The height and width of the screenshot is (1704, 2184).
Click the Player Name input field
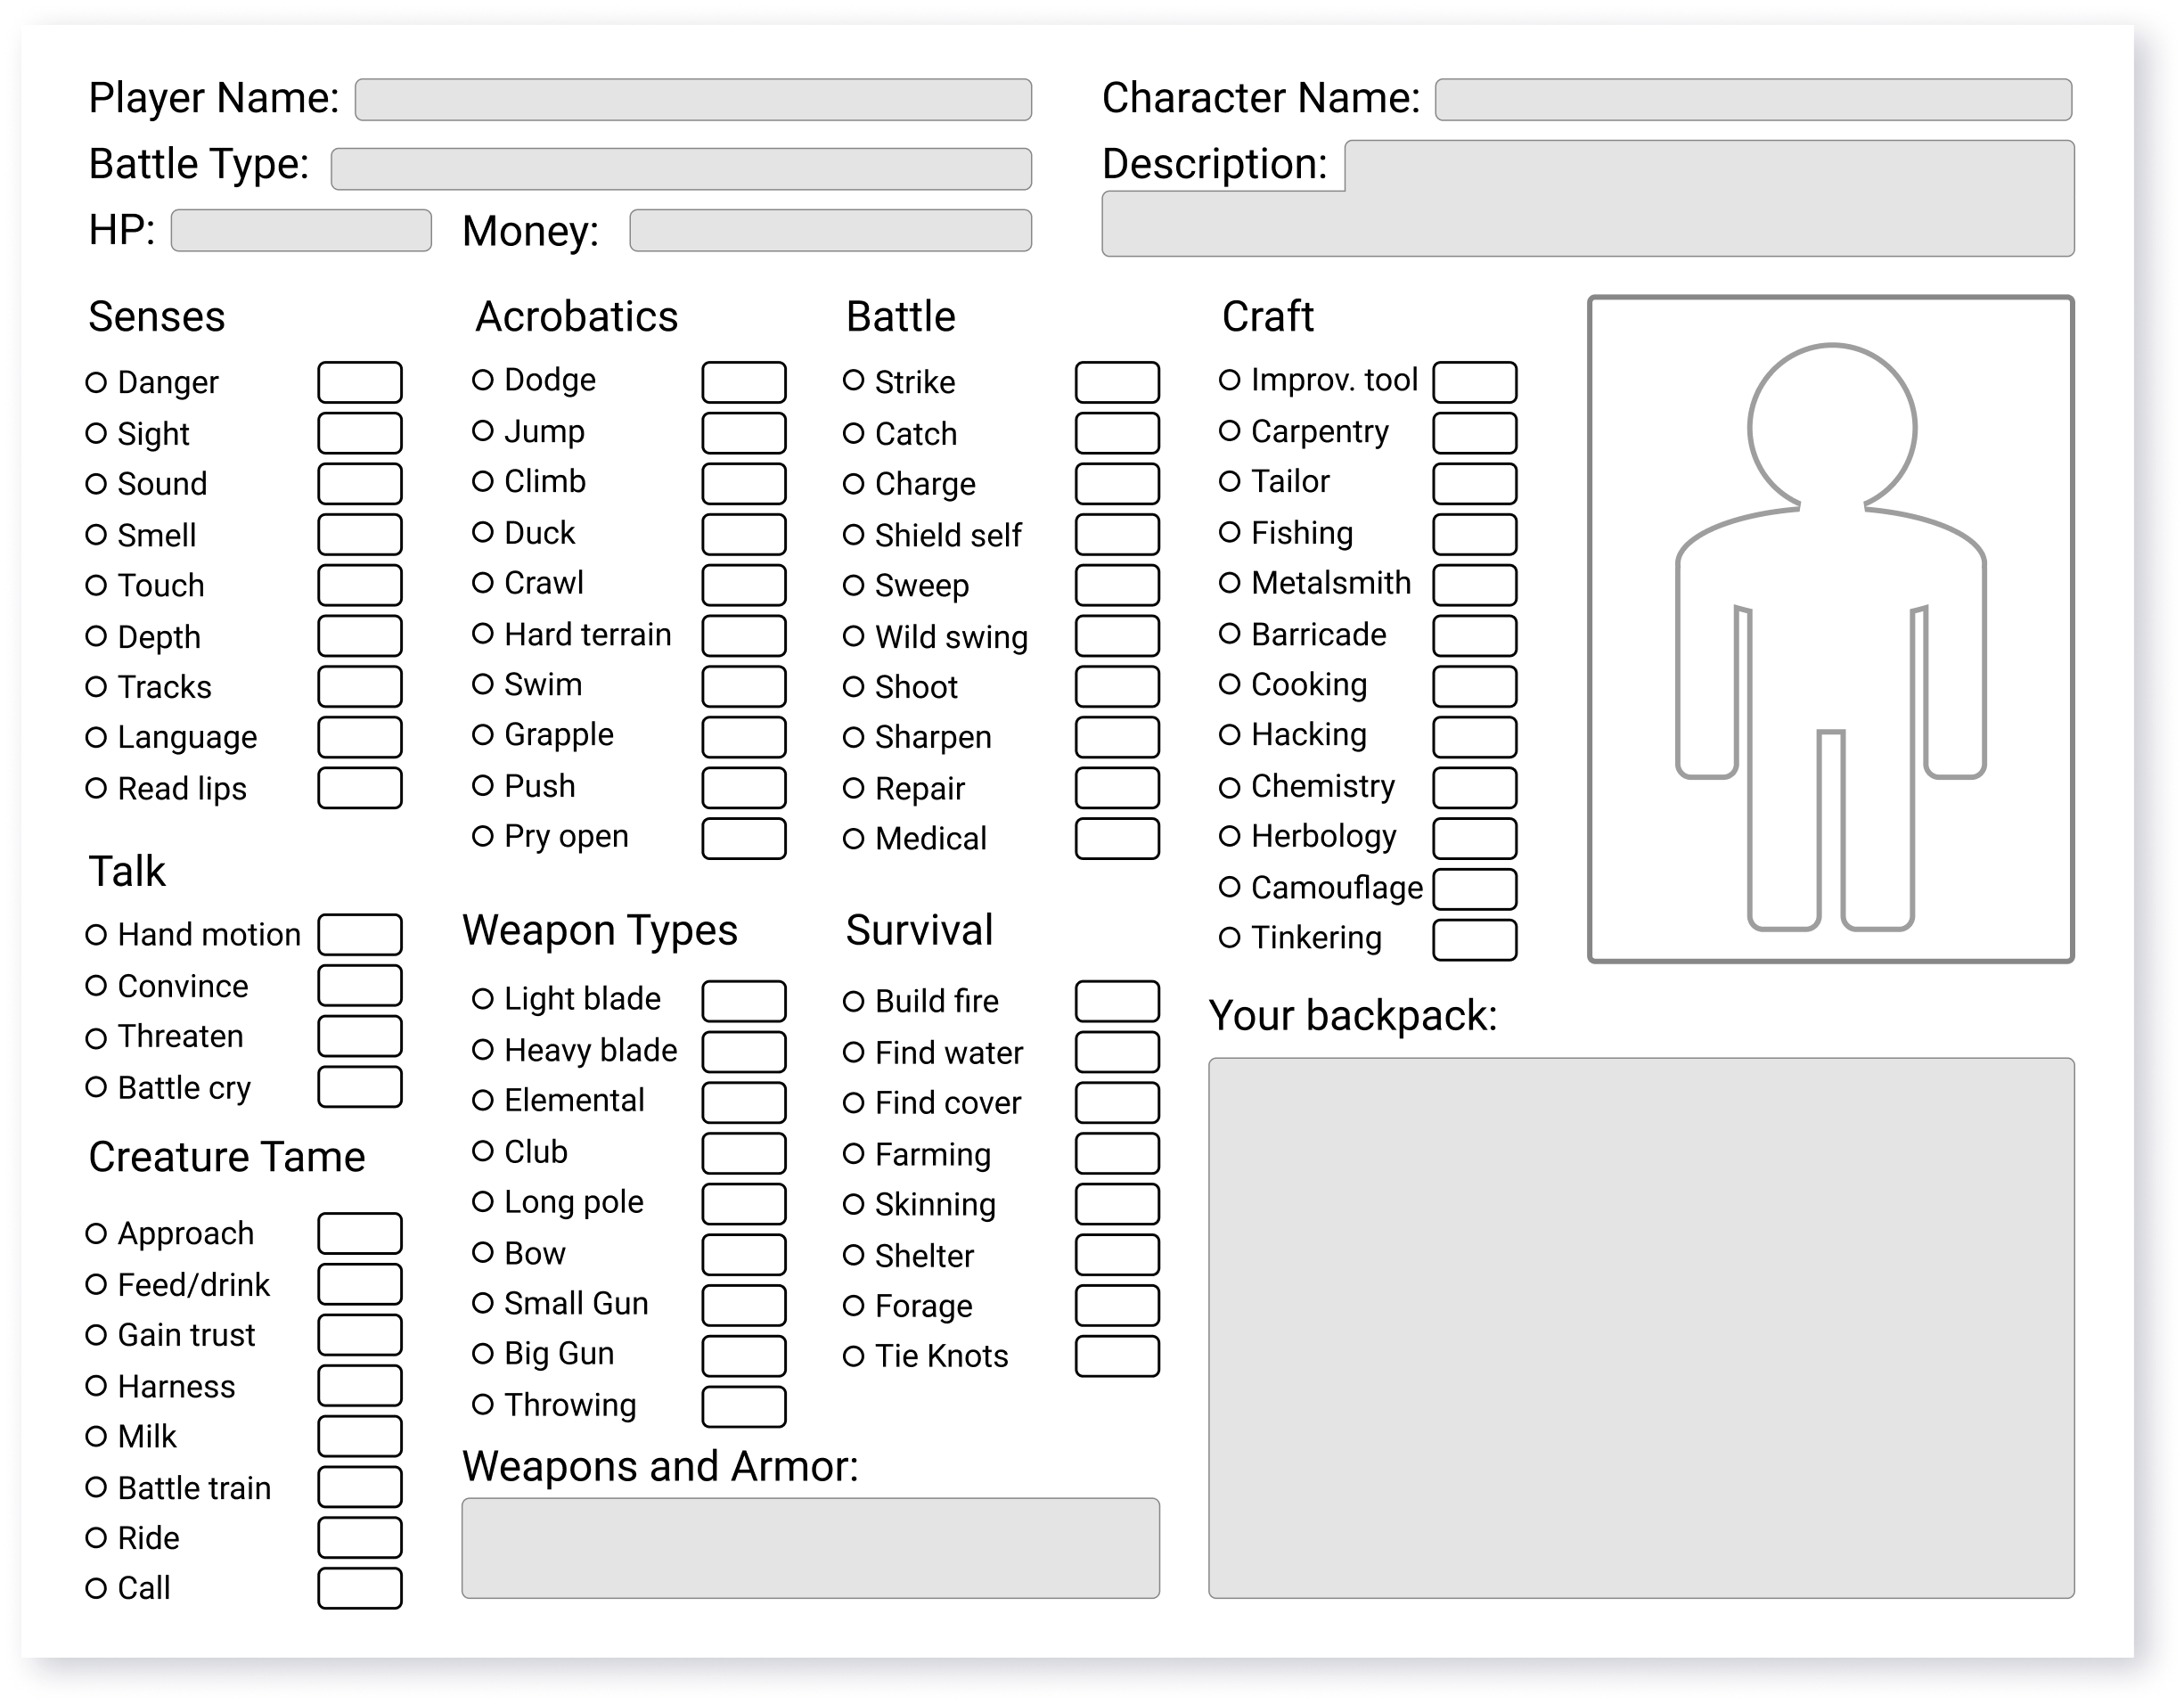[x=693, y=100]
